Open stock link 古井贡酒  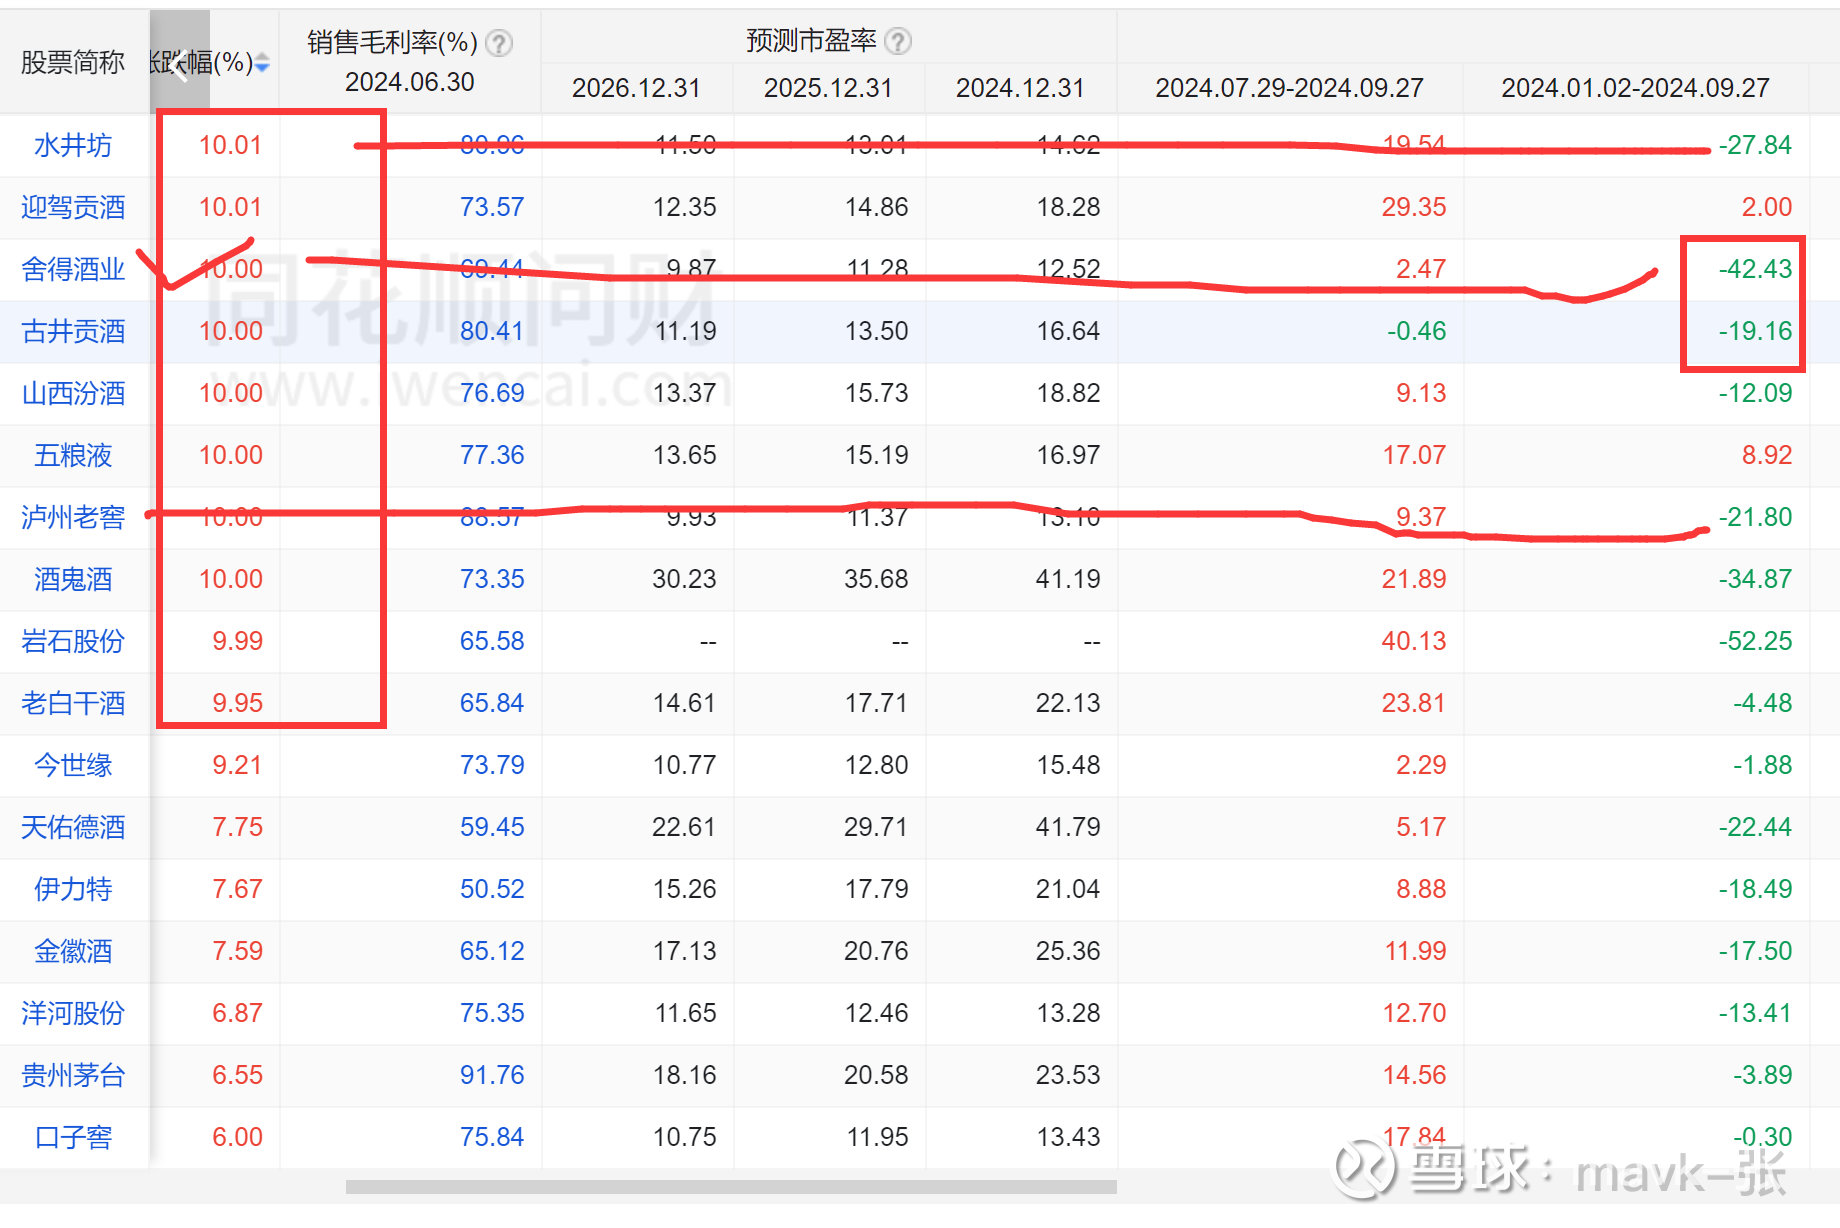73,331
